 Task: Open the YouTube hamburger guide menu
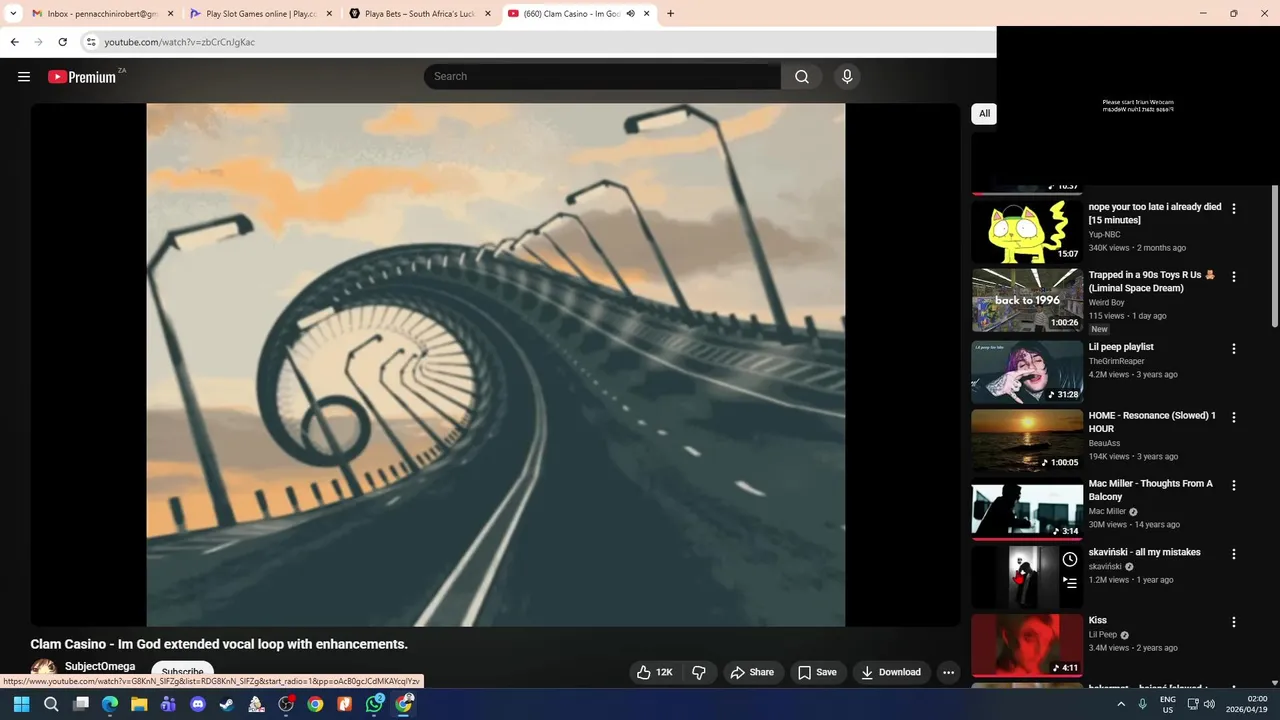[x=24, y=77]
